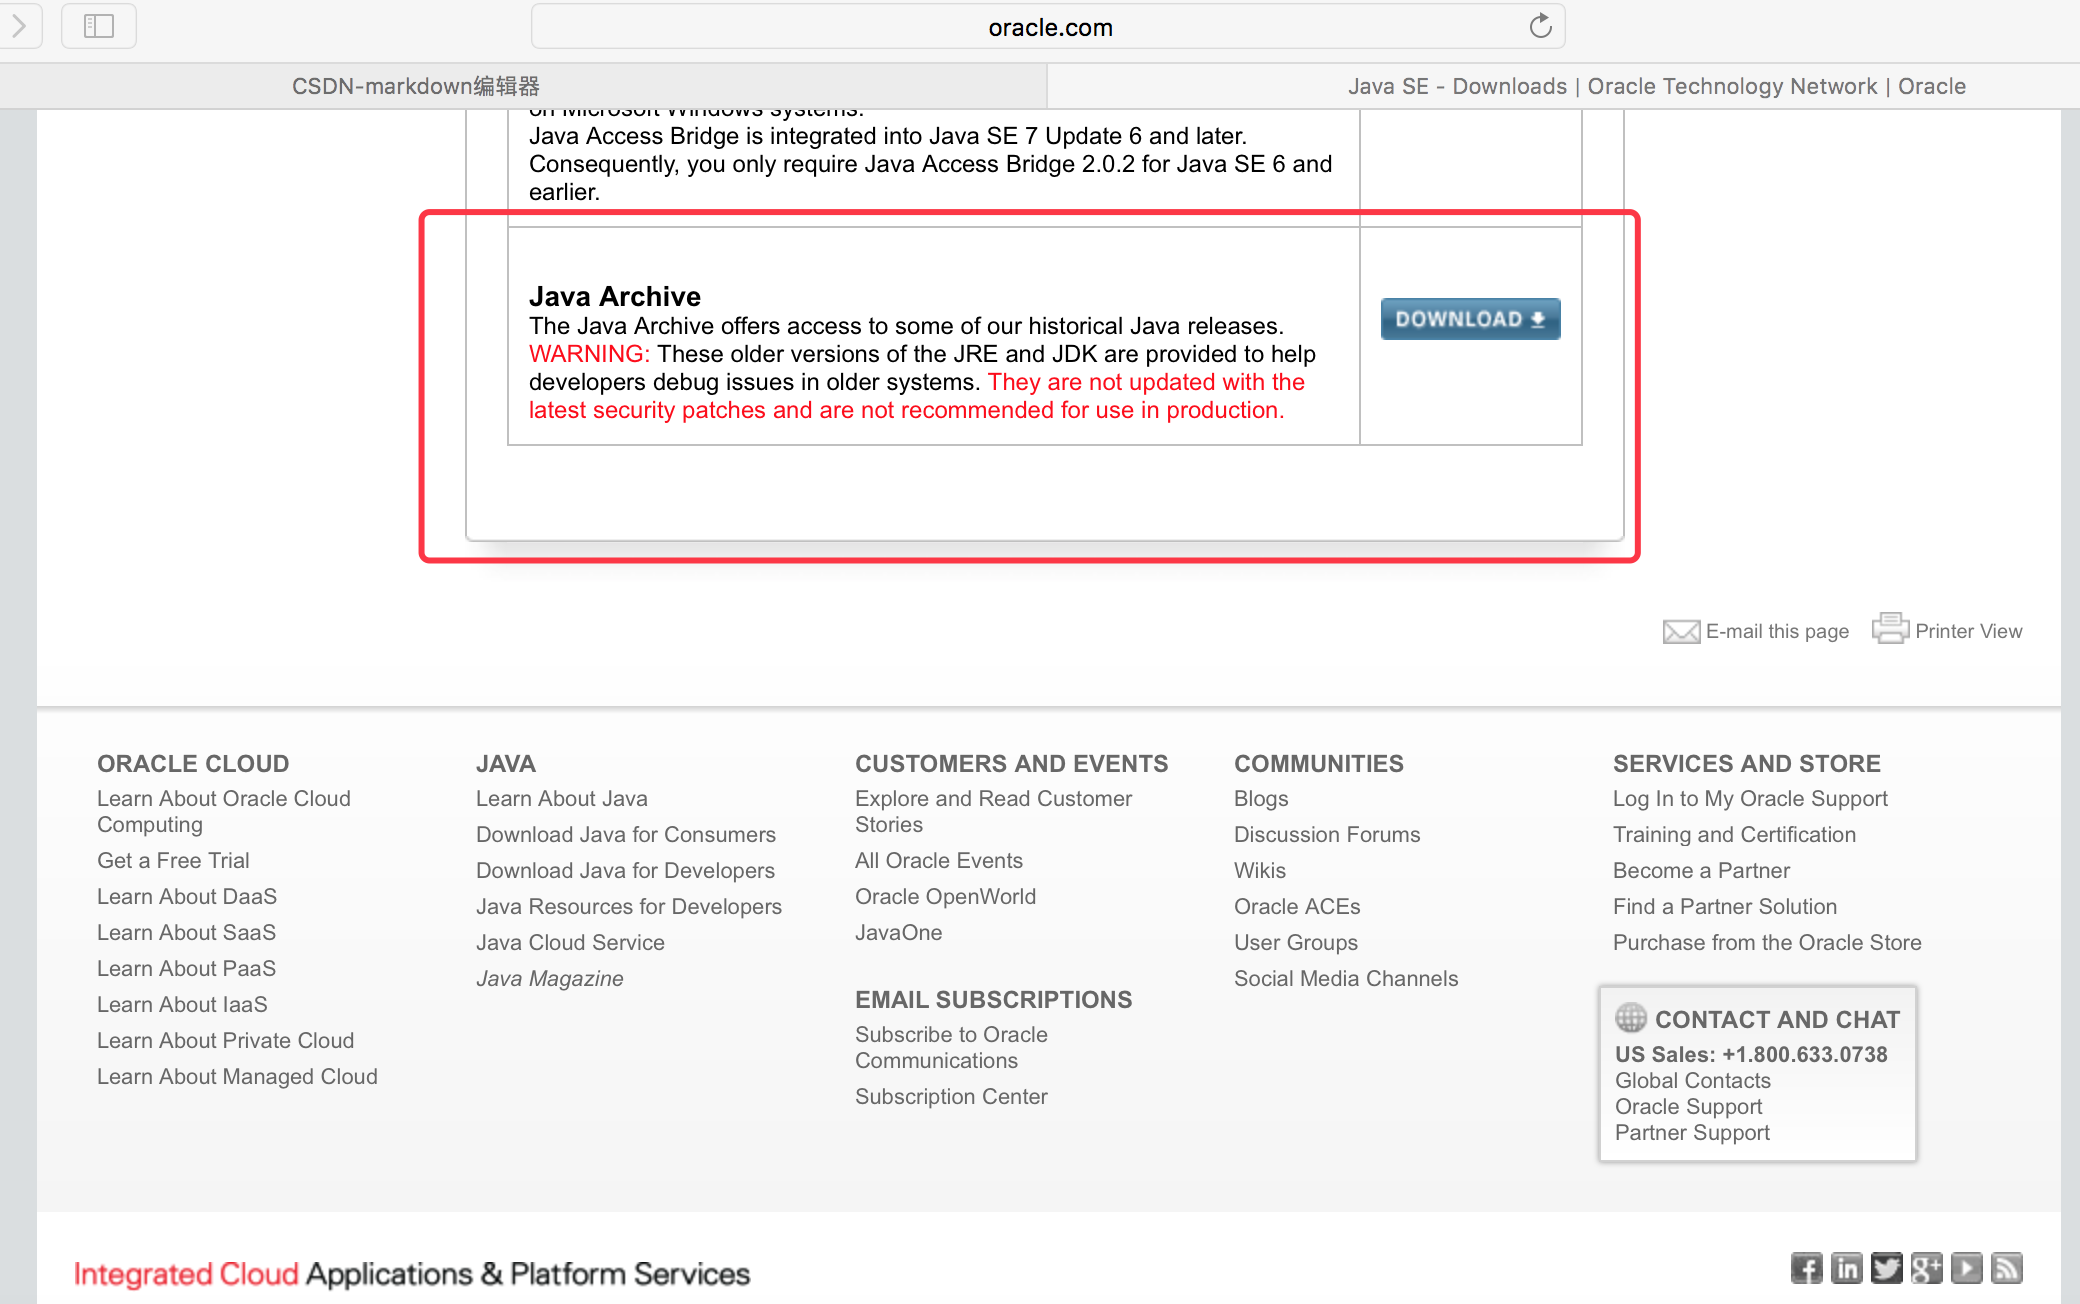
Task: Click the envelope E-mail this page icon
Action: pyautogui.click(x=1681, y=631)
